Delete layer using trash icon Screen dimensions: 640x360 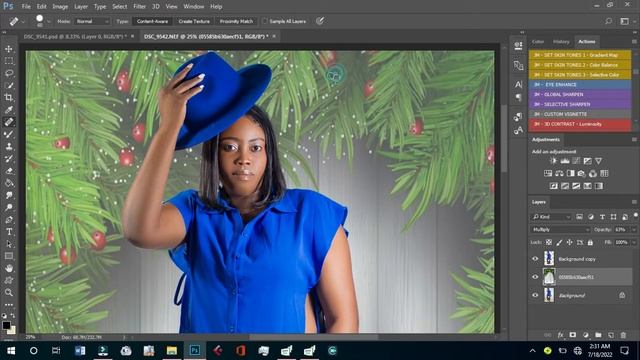coord(623,335)
